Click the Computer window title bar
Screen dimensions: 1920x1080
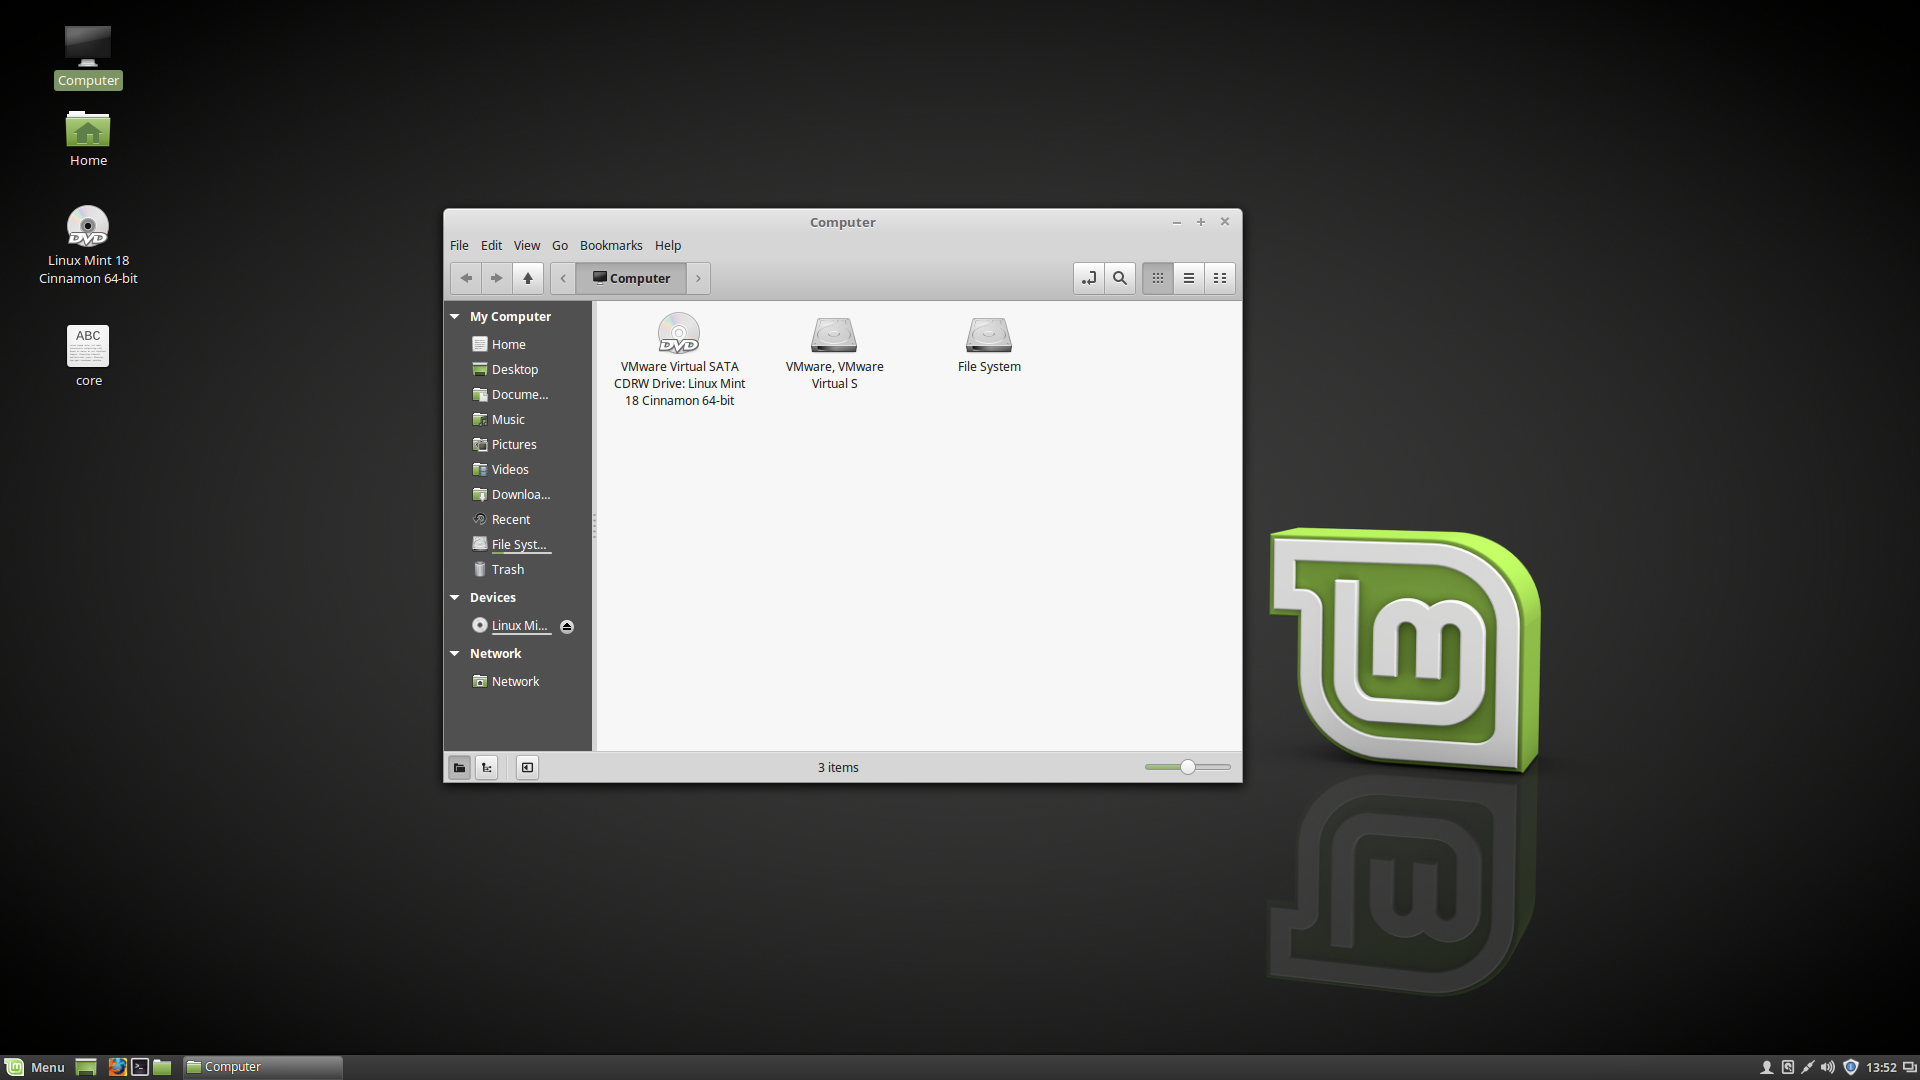coord(842,222)
